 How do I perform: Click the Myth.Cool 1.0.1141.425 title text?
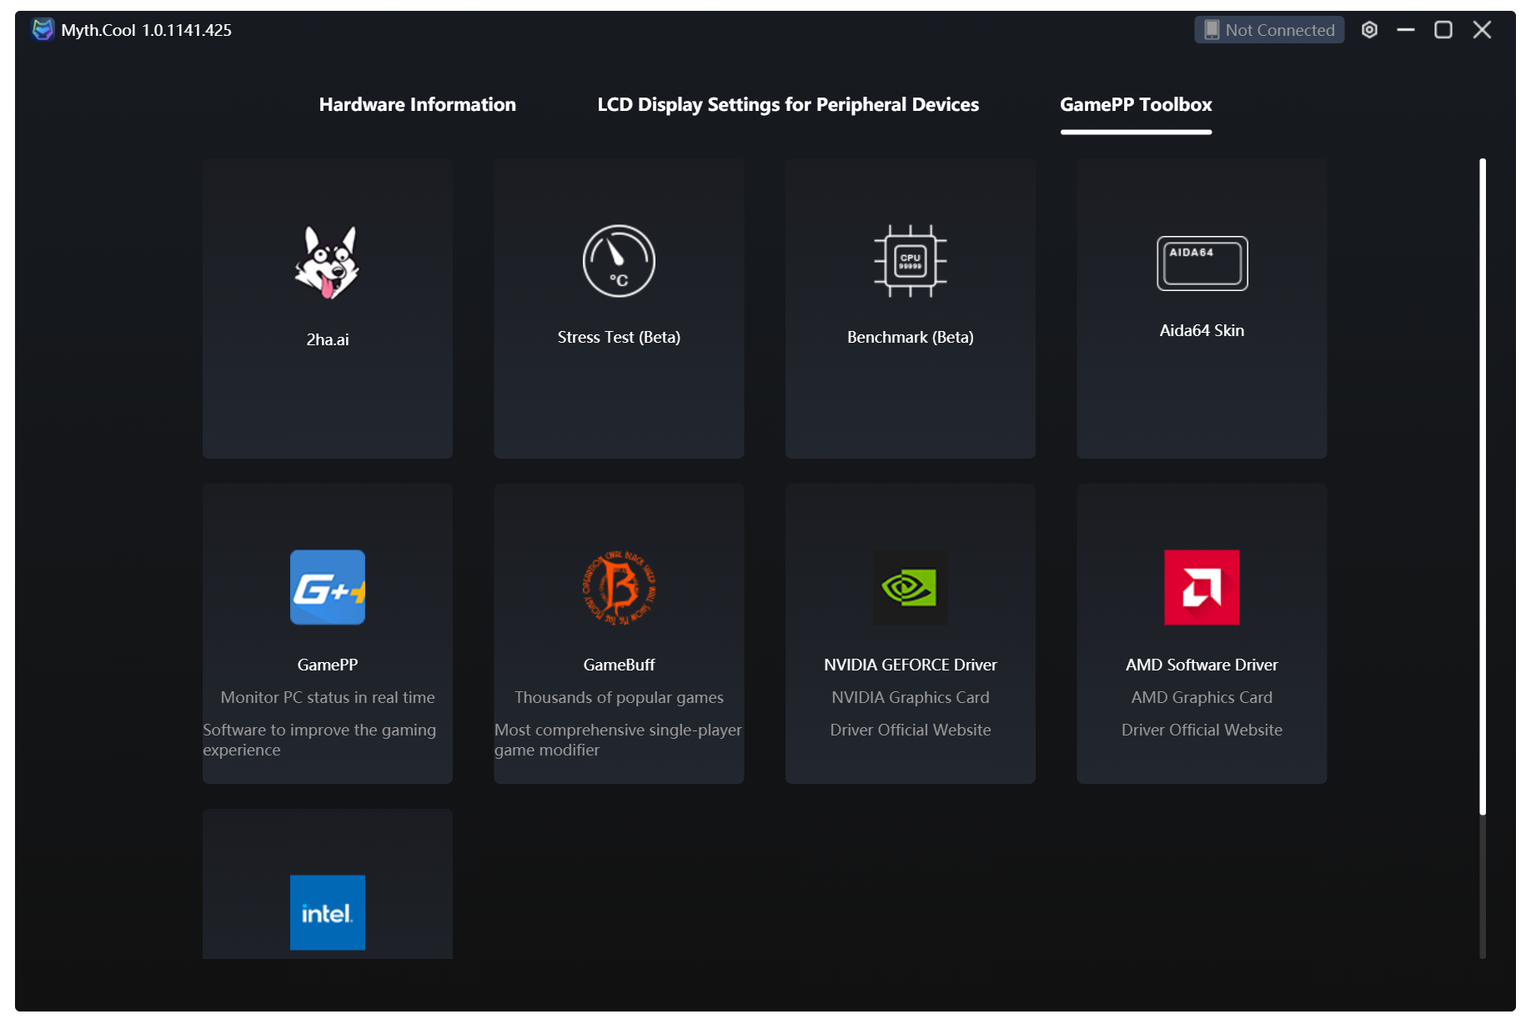146,30
